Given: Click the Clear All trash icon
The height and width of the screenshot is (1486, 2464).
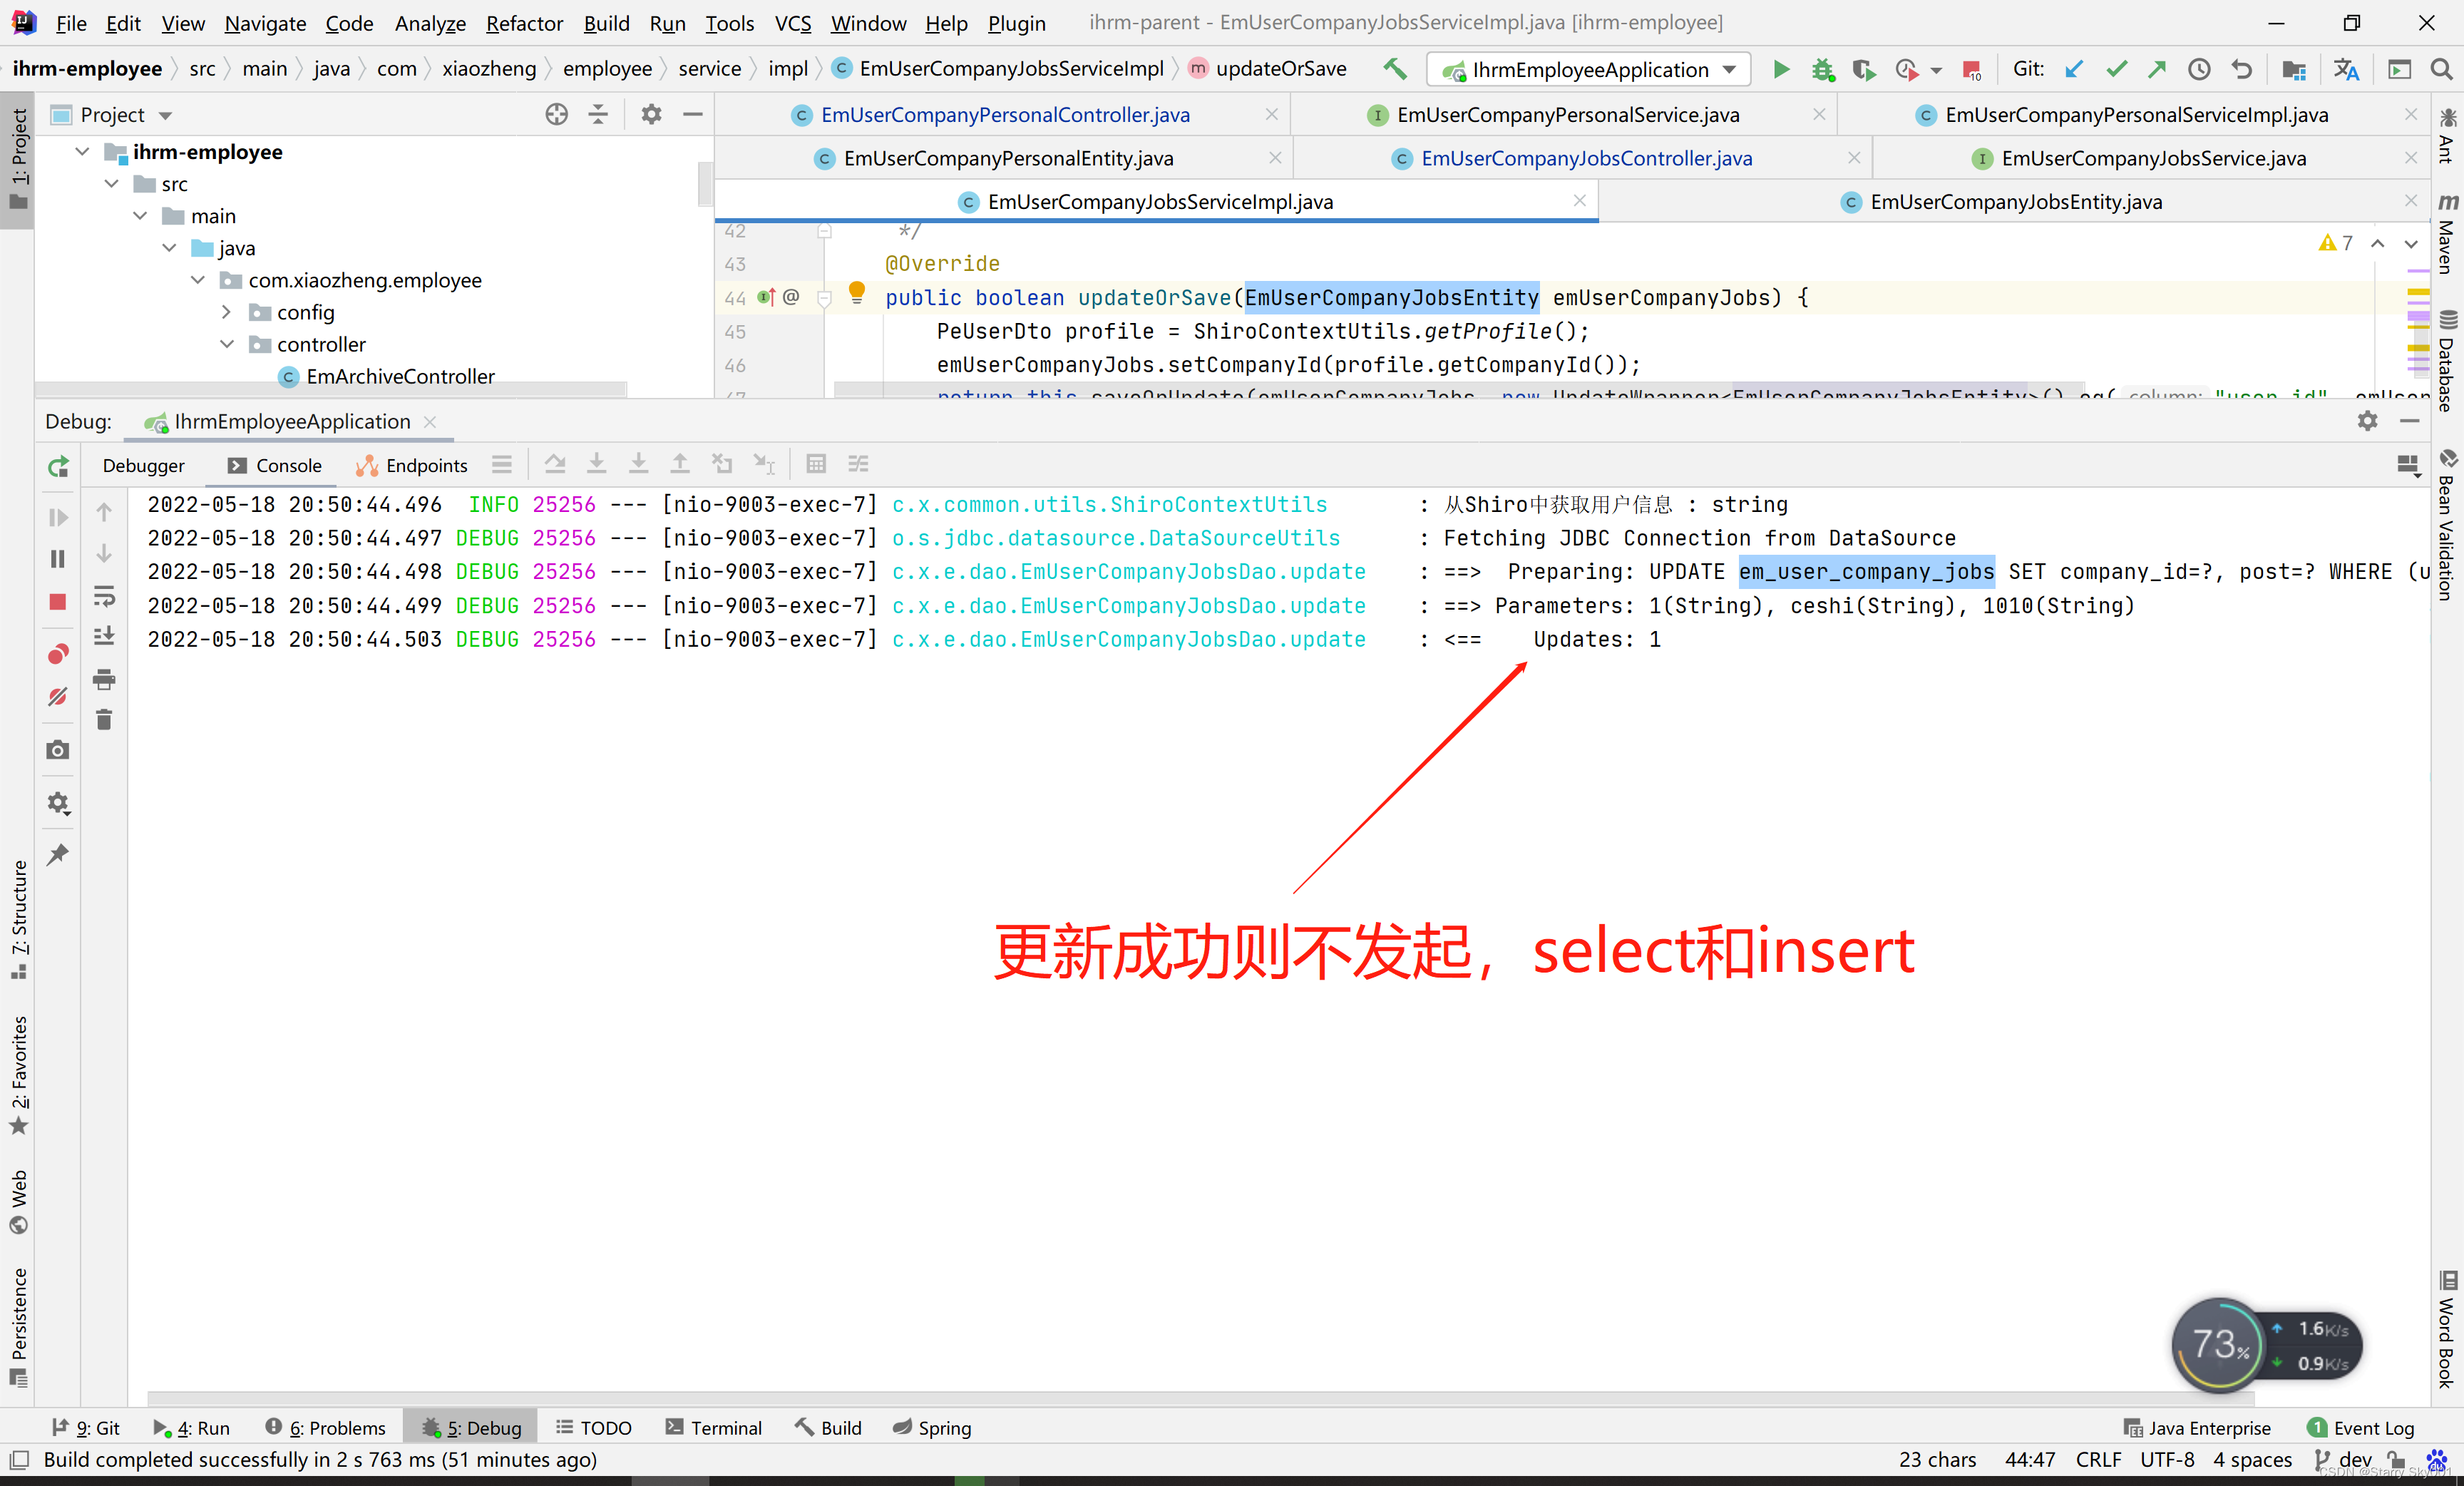Looking at the screenshot, I should point(104,720).
